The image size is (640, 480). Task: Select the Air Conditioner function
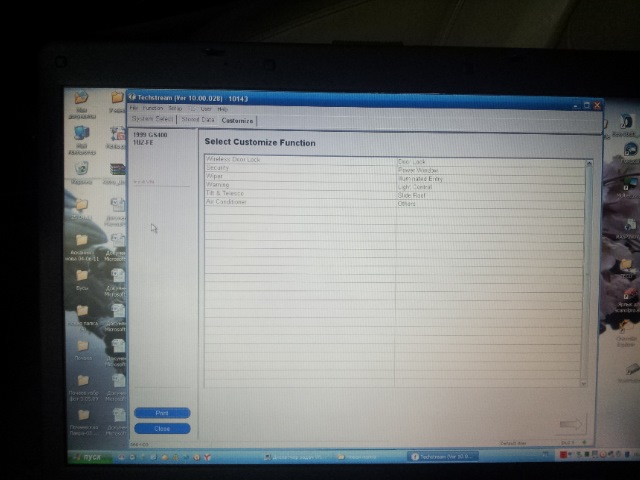[300, 202]
